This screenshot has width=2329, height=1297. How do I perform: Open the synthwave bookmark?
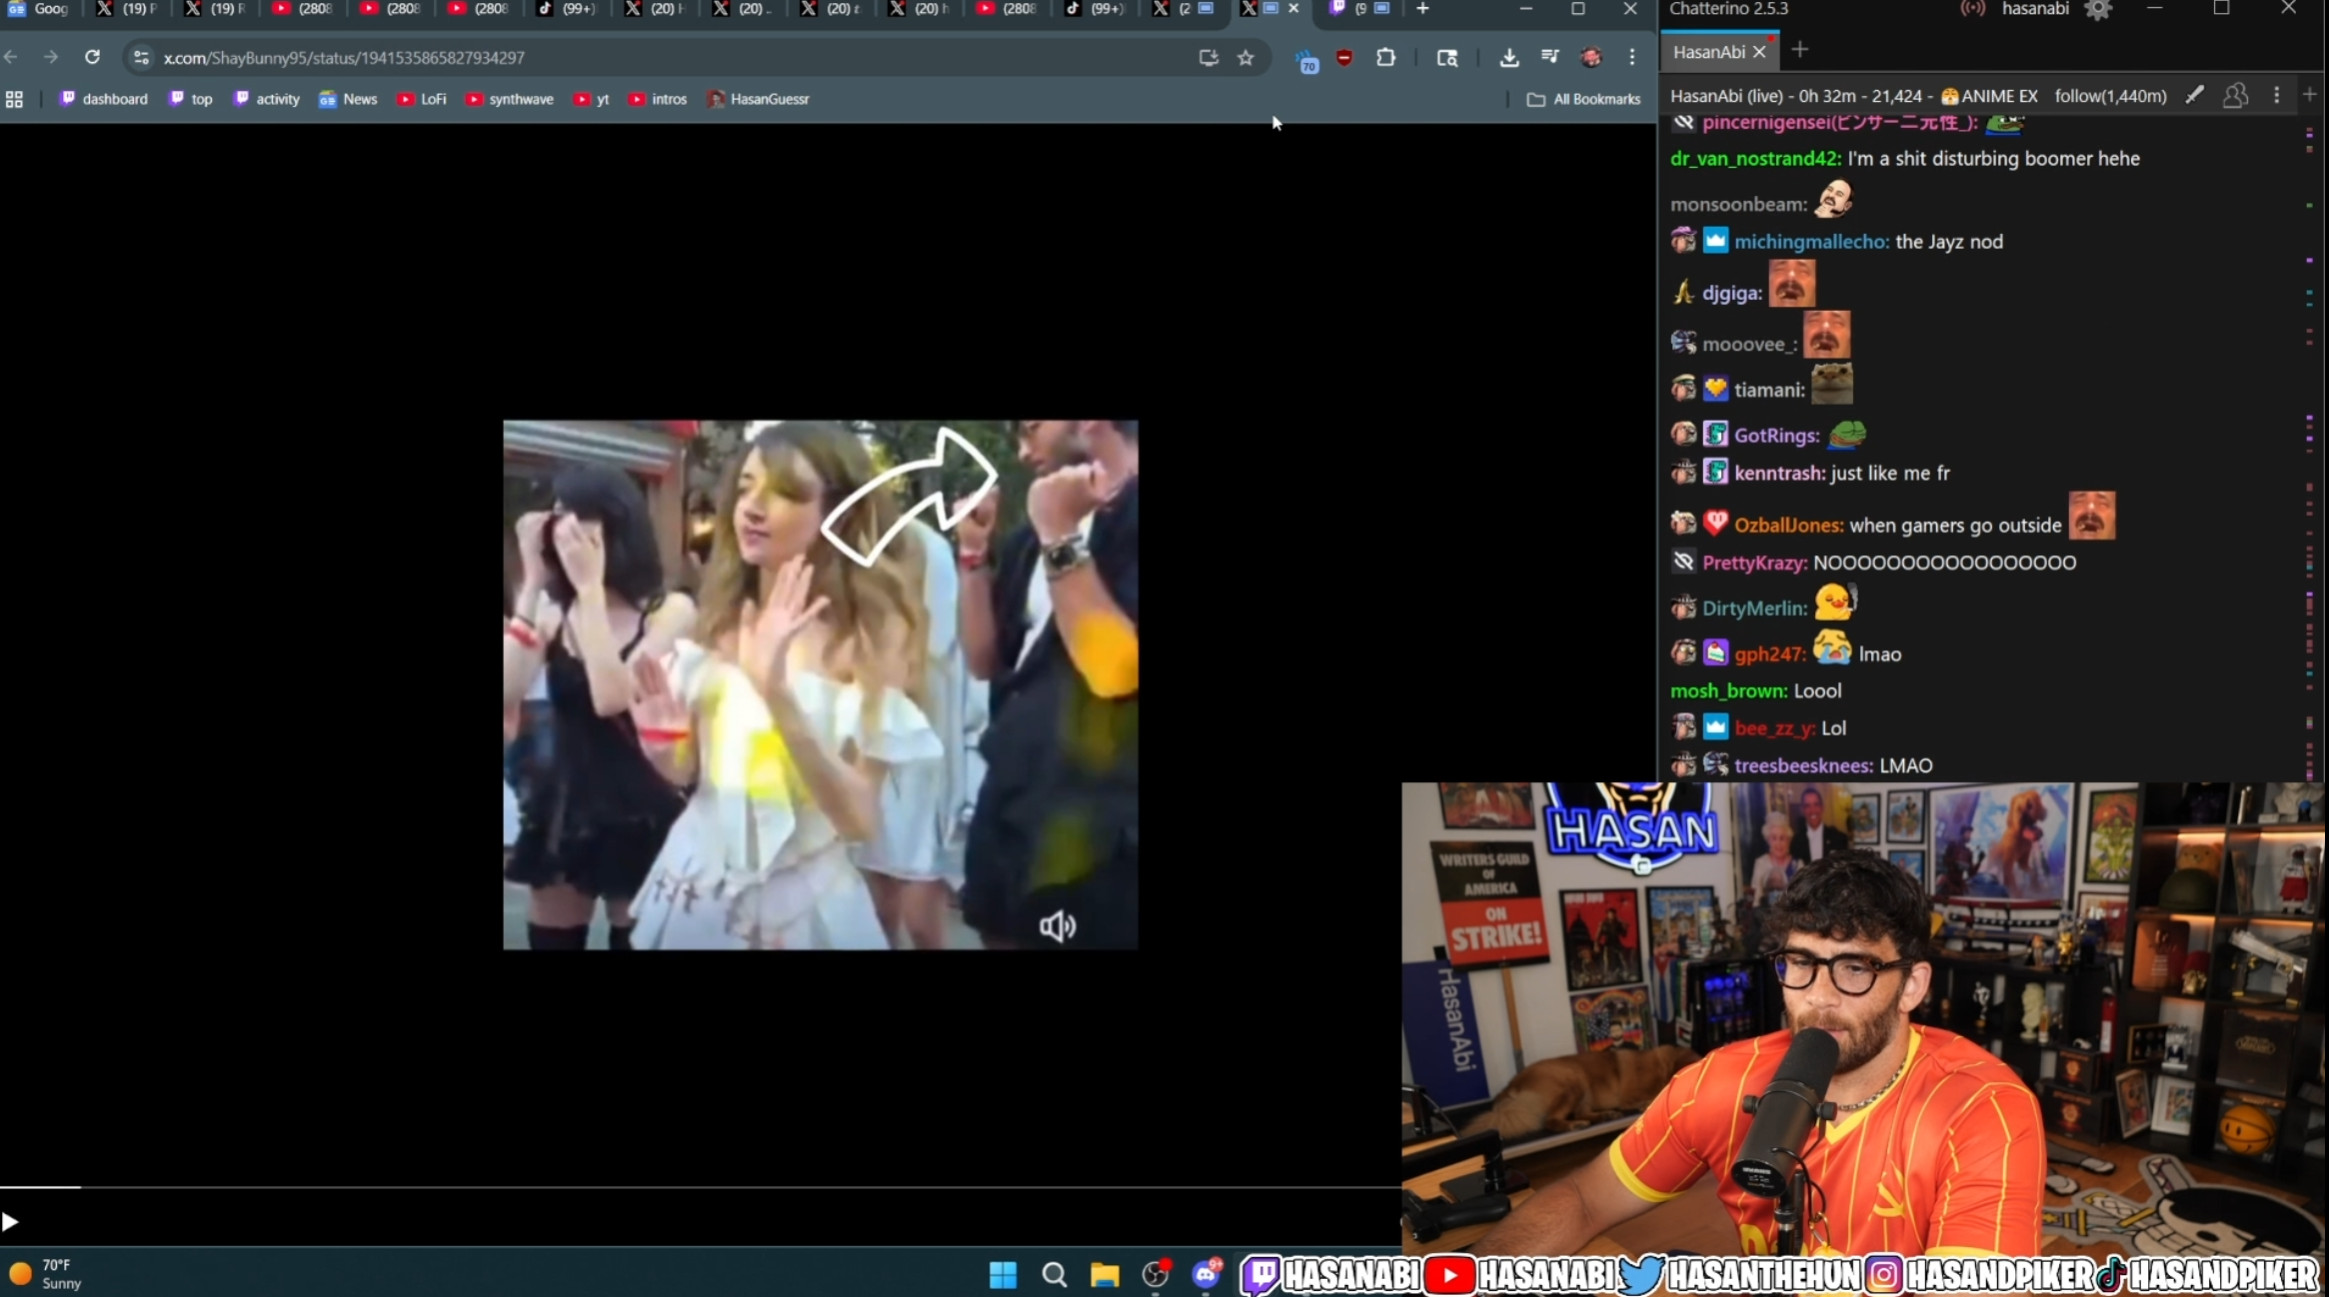point(510,99)
